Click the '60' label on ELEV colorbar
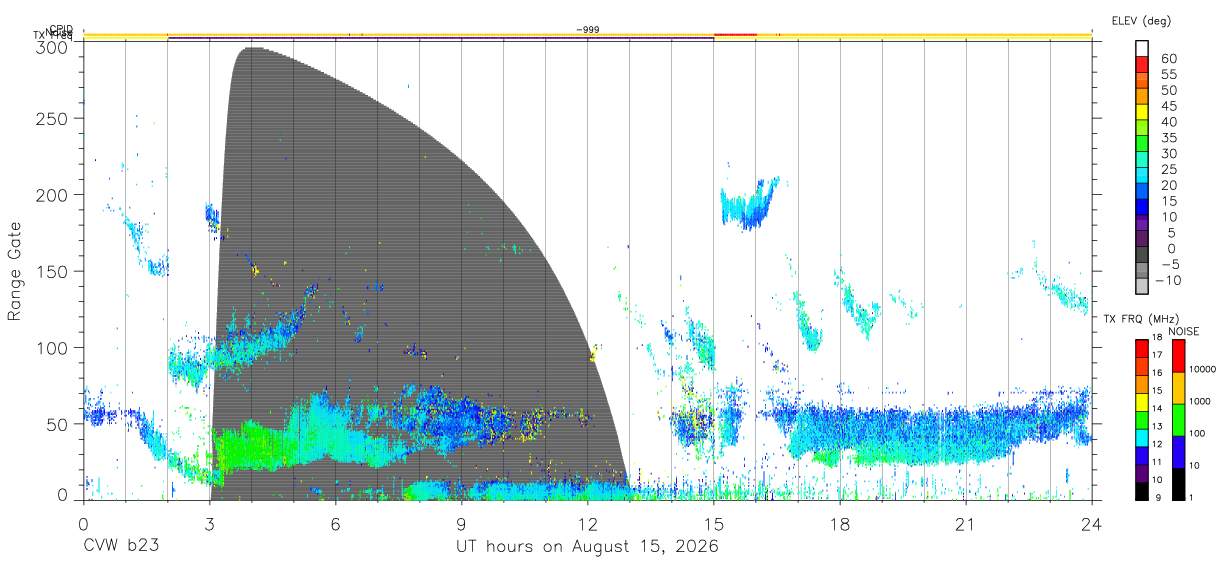This screenshot has width=1228, height=567. pos(1168,58)
